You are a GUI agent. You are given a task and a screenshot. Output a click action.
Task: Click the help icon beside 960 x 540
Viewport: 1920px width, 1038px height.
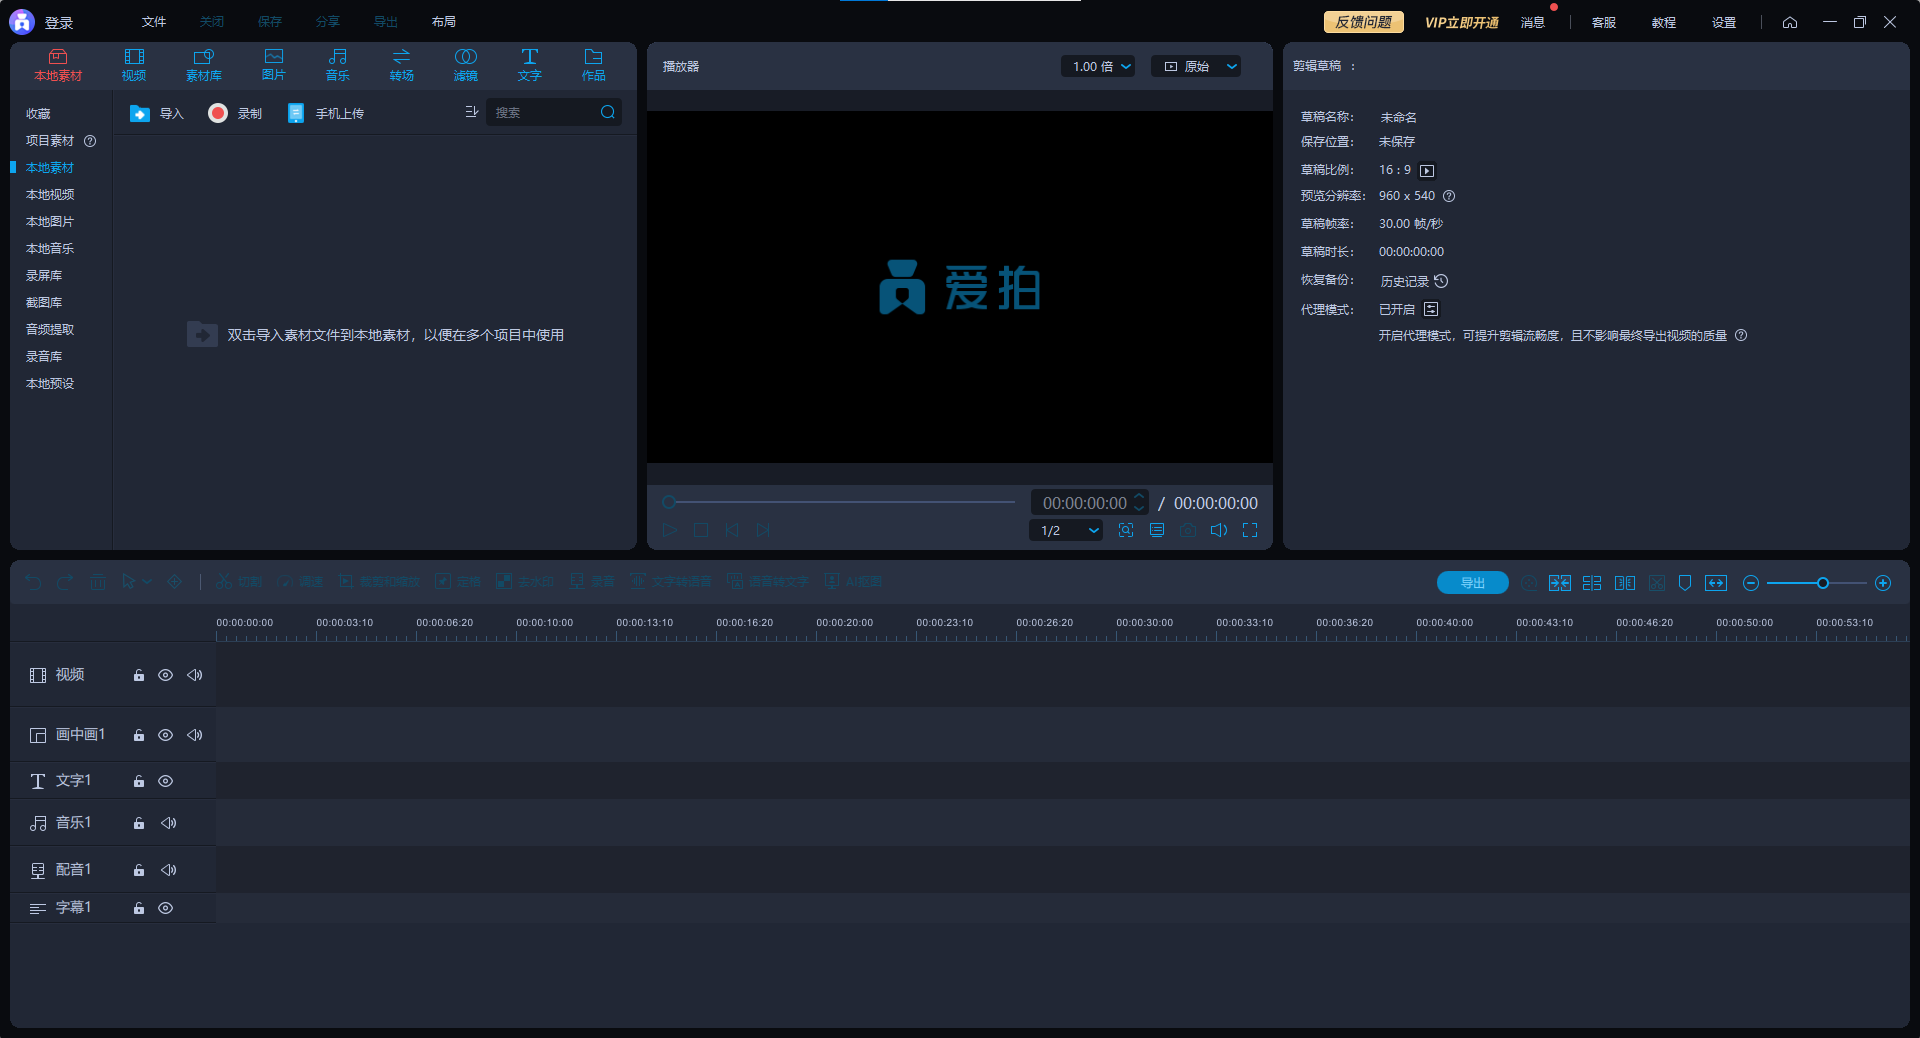tap(1449, 196)
